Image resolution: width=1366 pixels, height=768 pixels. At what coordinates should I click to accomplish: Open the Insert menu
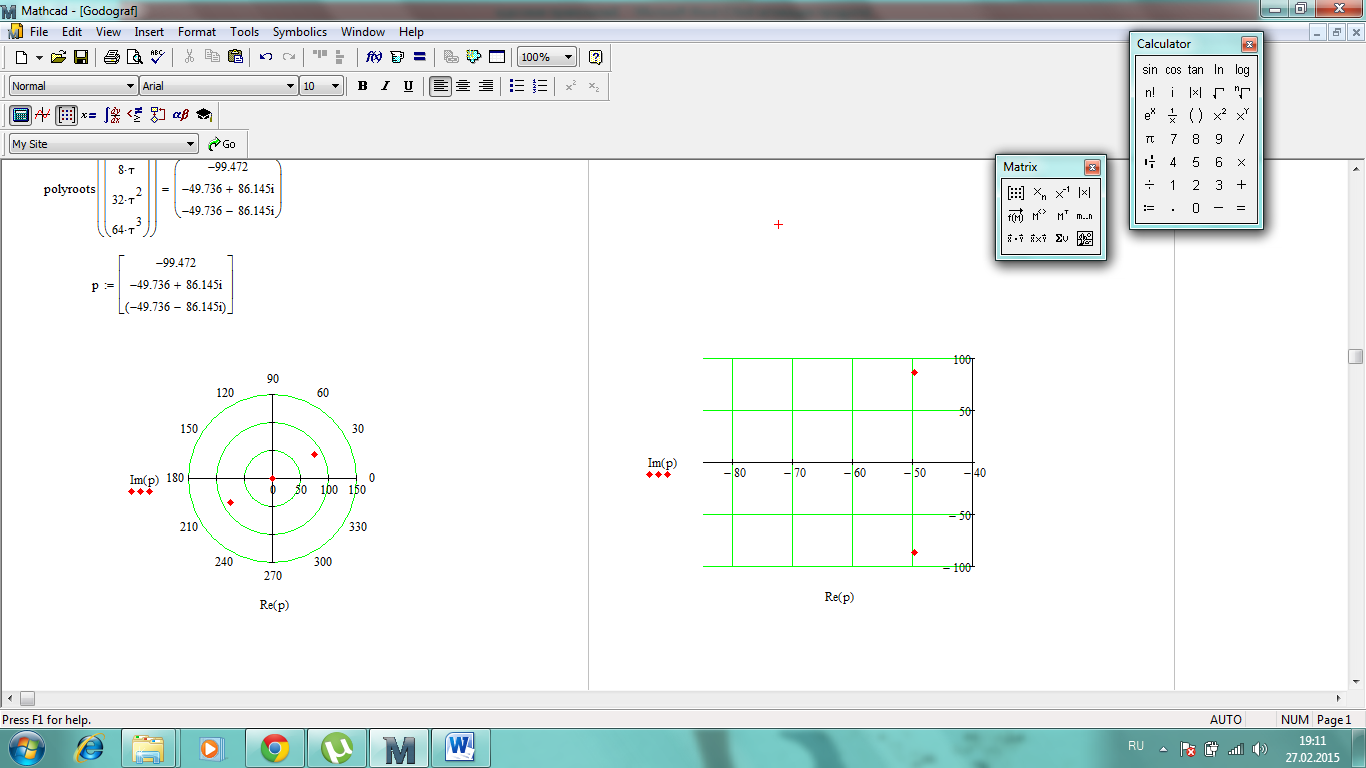149,32
